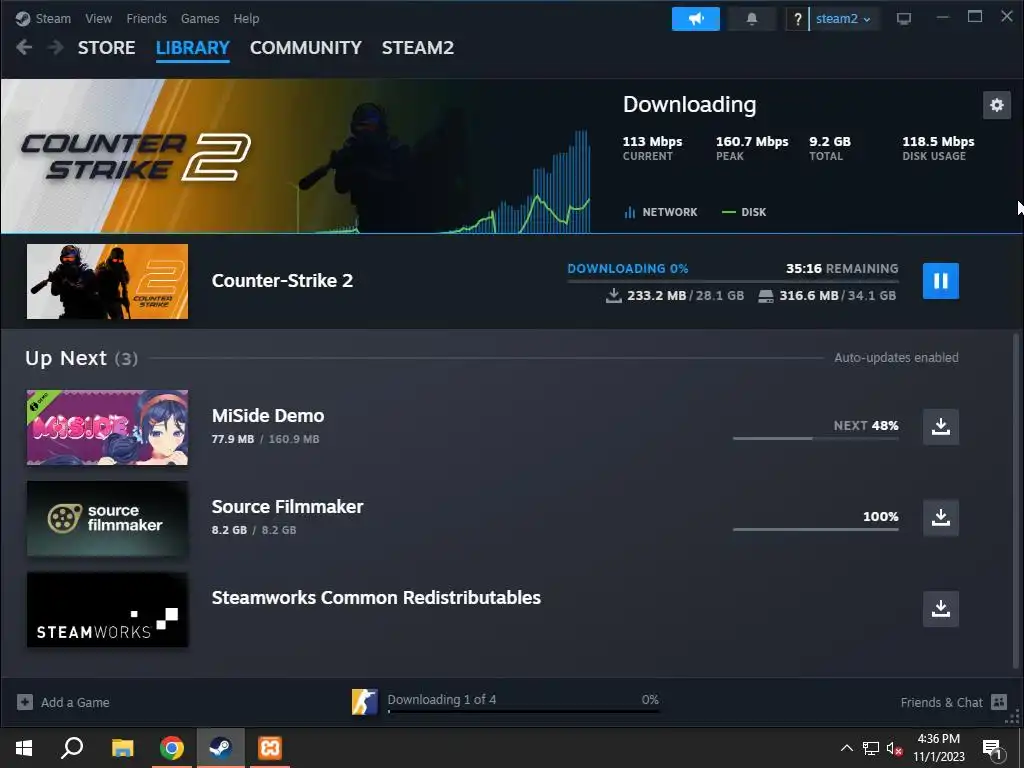
Task: Start Steamworks Common Redistributables download
Action: [940, 609]
